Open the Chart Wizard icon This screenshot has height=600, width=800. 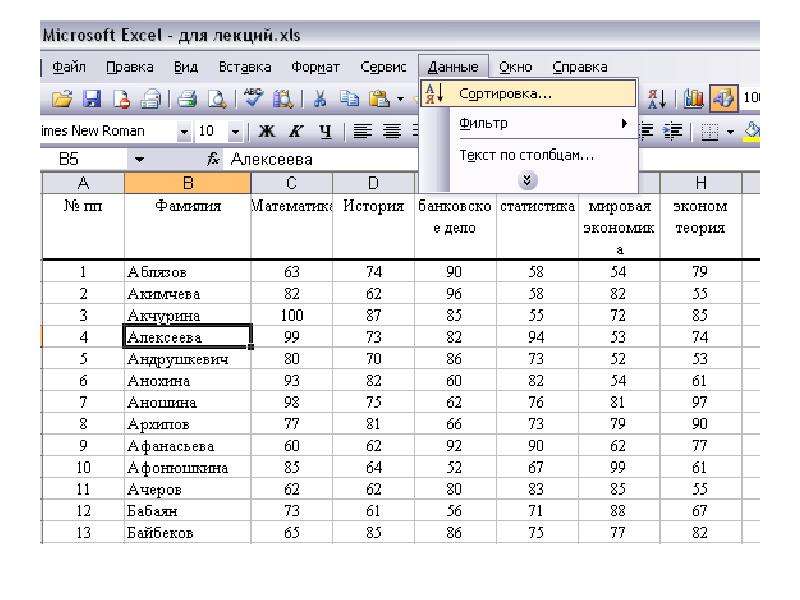(x=693, y=98)
